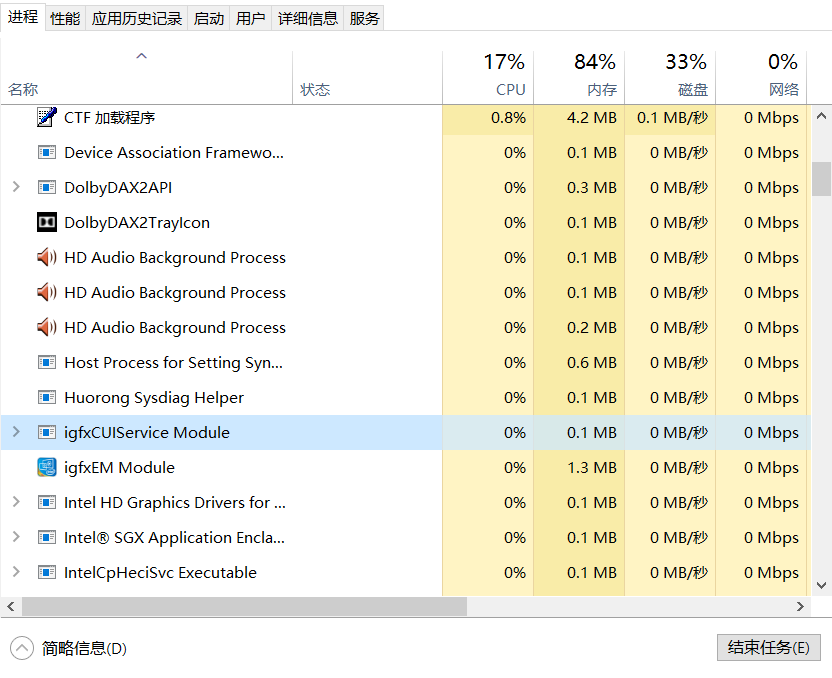The height and width of the screenshot is (678, 832).
Task: Expand the DolbyDAX2API process group
Action: coord(16,187)
